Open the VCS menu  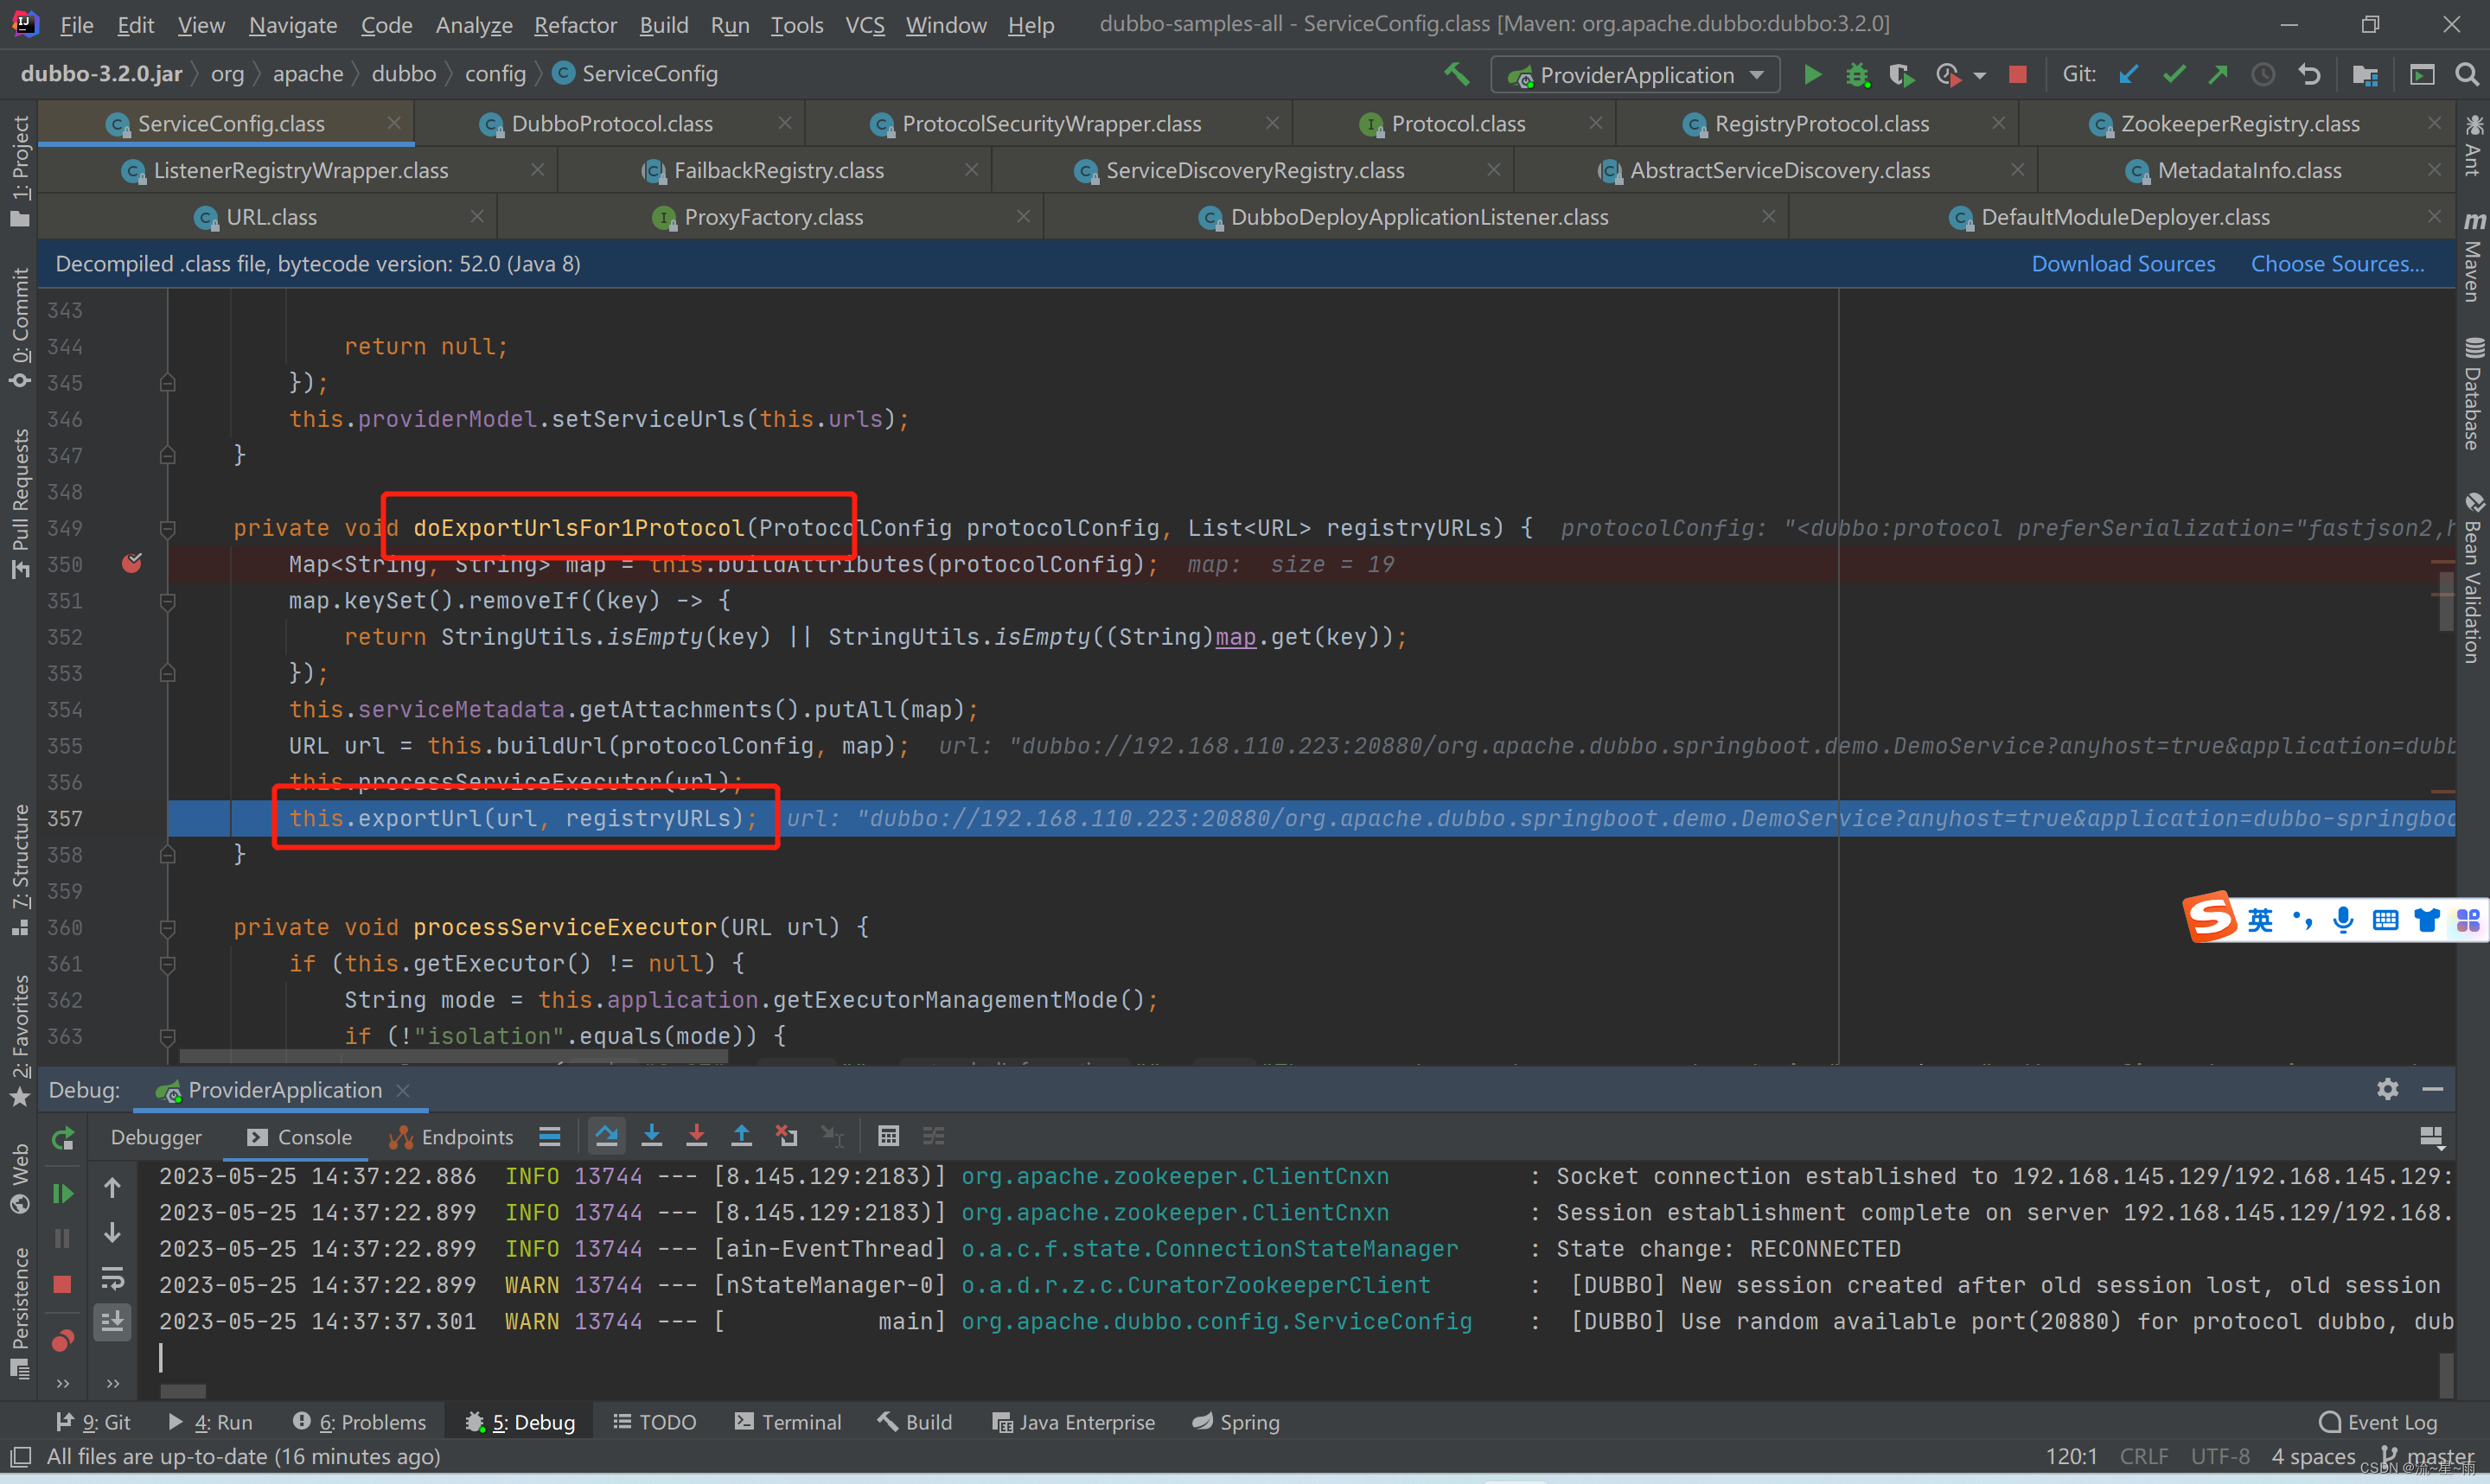click(x=864, y=24)
